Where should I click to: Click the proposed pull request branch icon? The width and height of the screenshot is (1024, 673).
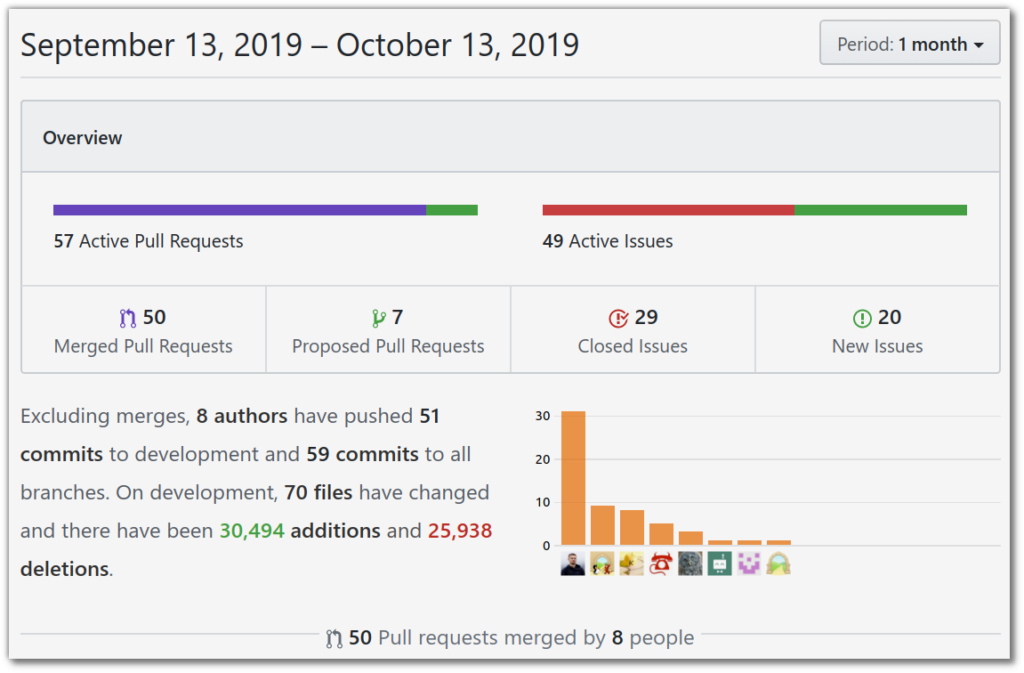tap(378, 318)
